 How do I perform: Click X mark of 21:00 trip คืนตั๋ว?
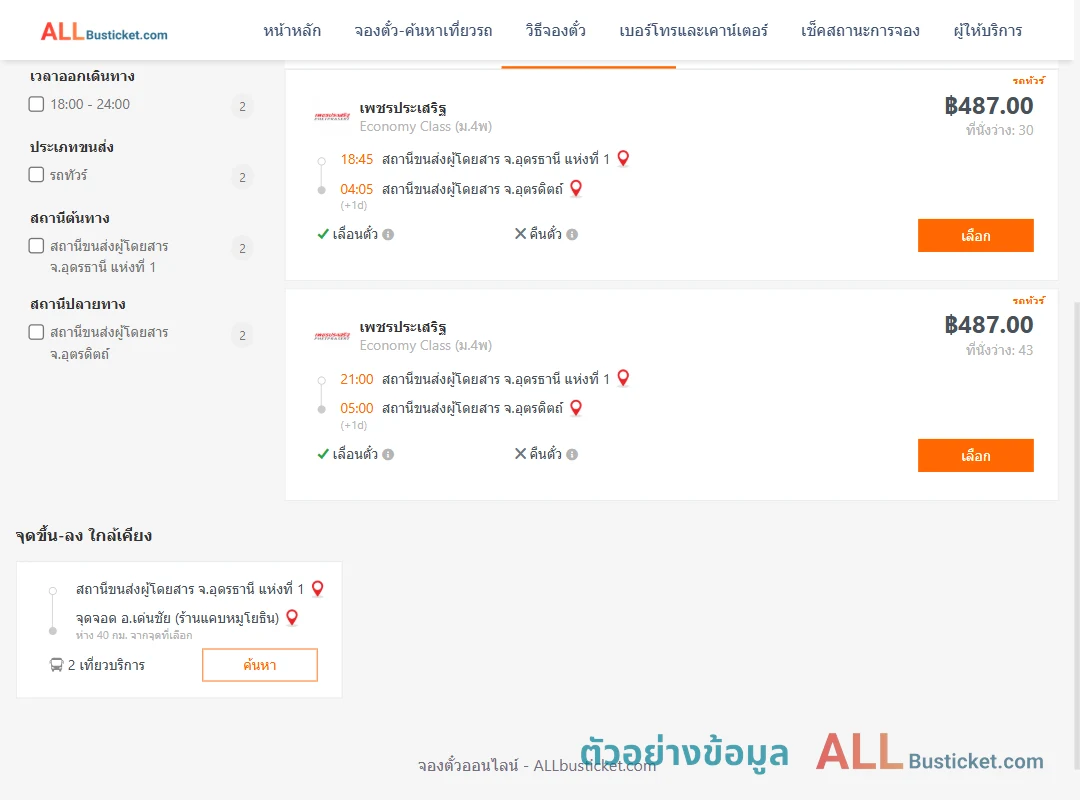[x=521, y=453]
